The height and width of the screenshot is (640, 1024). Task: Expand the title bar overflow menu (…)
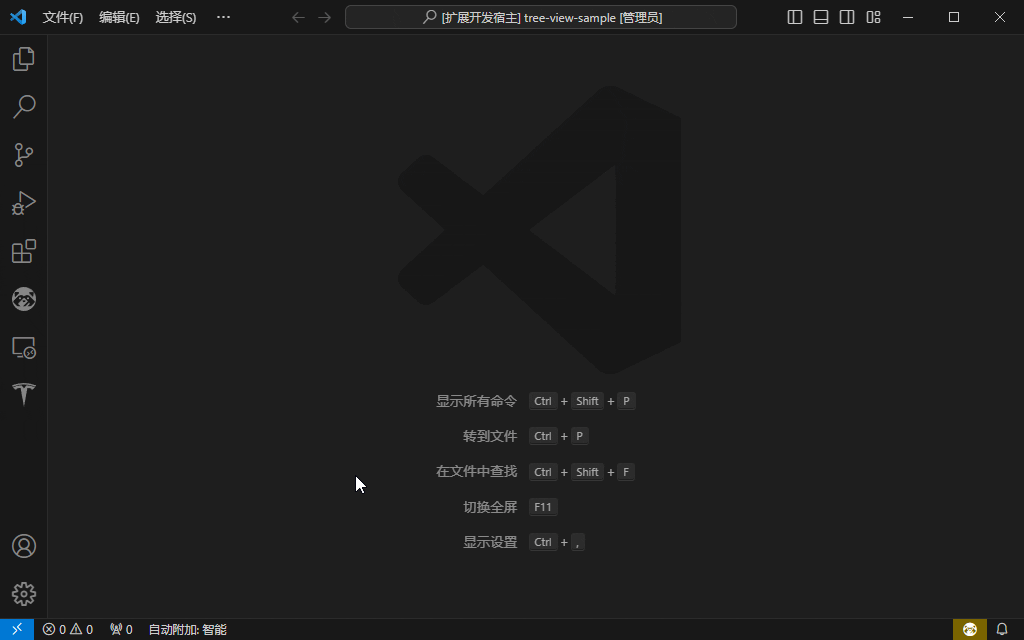(223, 17)
